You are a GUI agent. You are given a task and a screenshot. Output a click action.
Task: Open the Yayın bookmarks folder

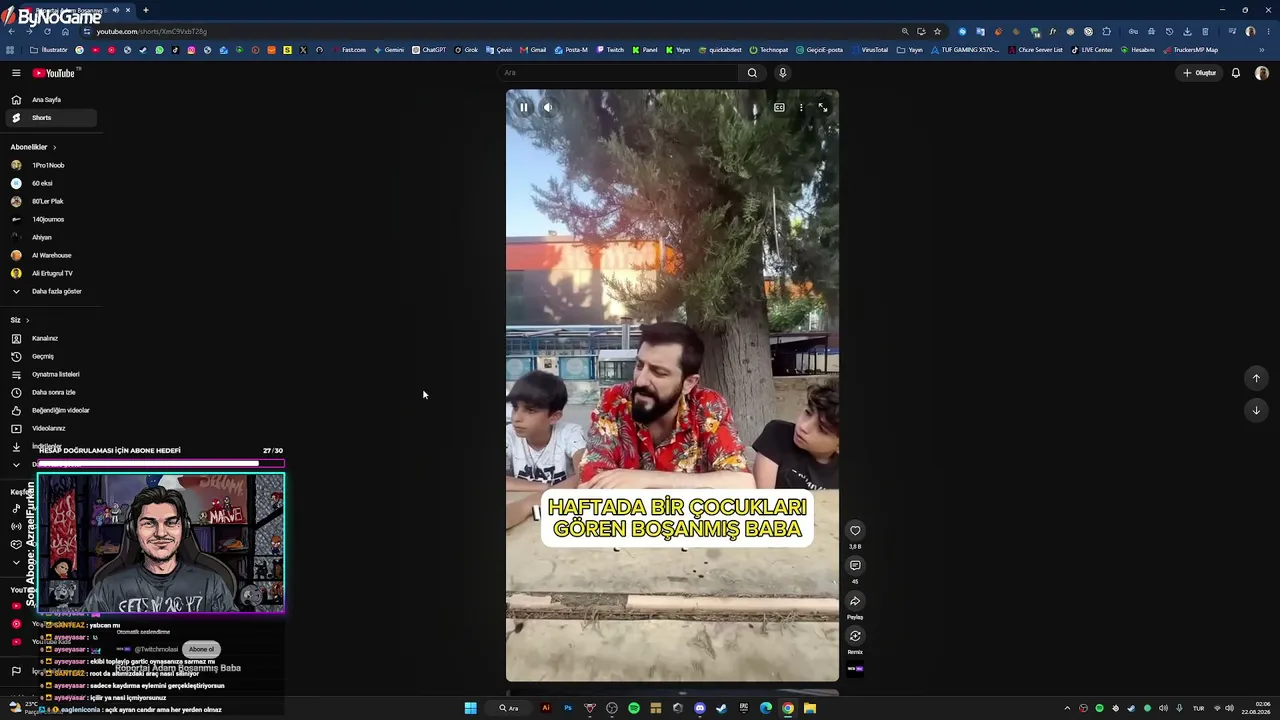coord(909,50)
